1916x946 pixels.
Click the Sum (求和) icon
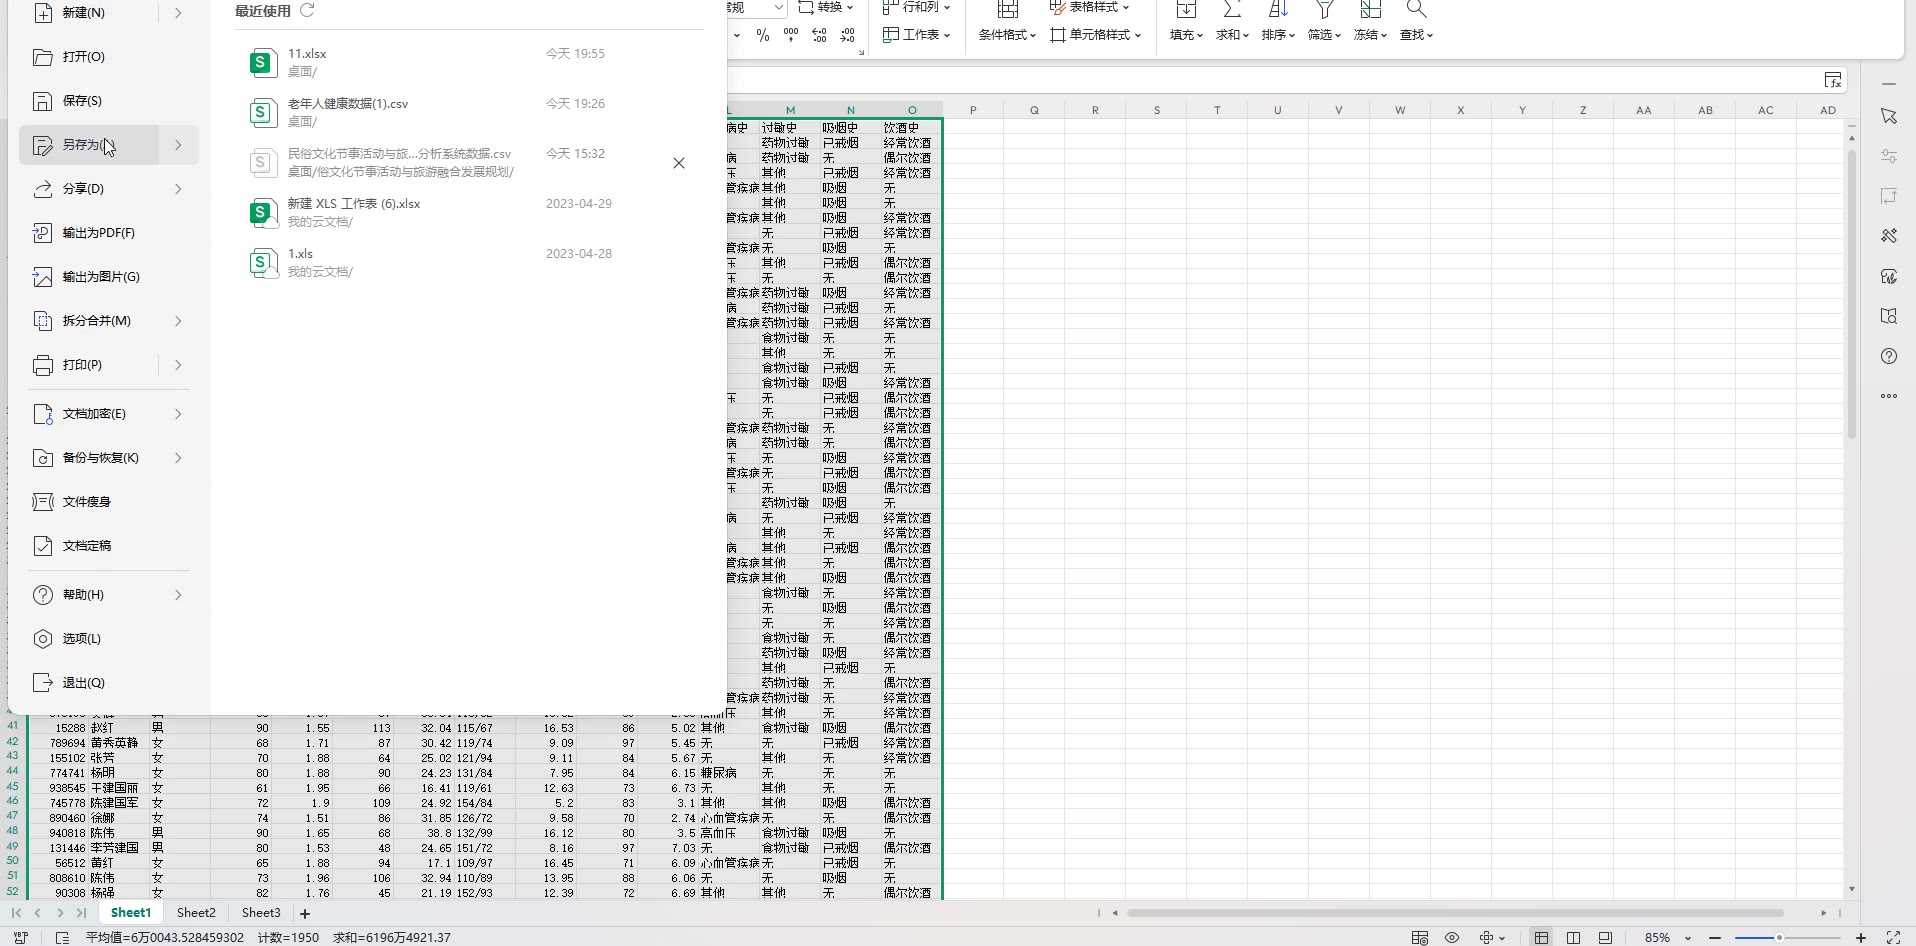coord(1232,11)
